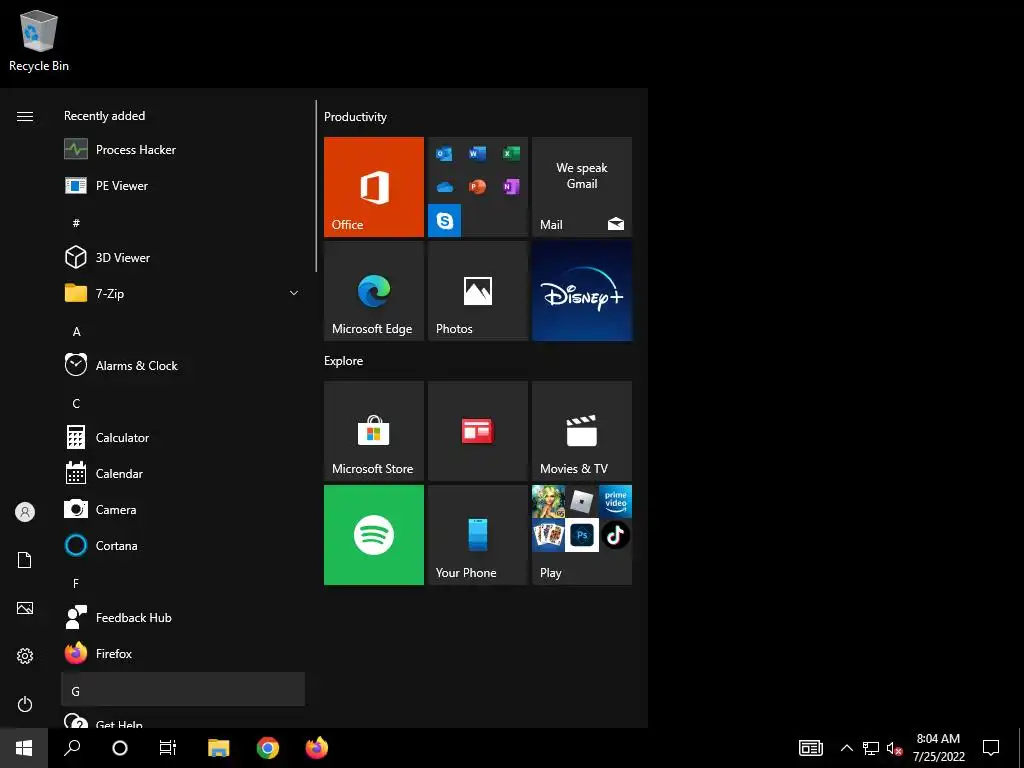Click the muted volume tray icon
The image size is (1024, 768).
[x=894, y=748]
